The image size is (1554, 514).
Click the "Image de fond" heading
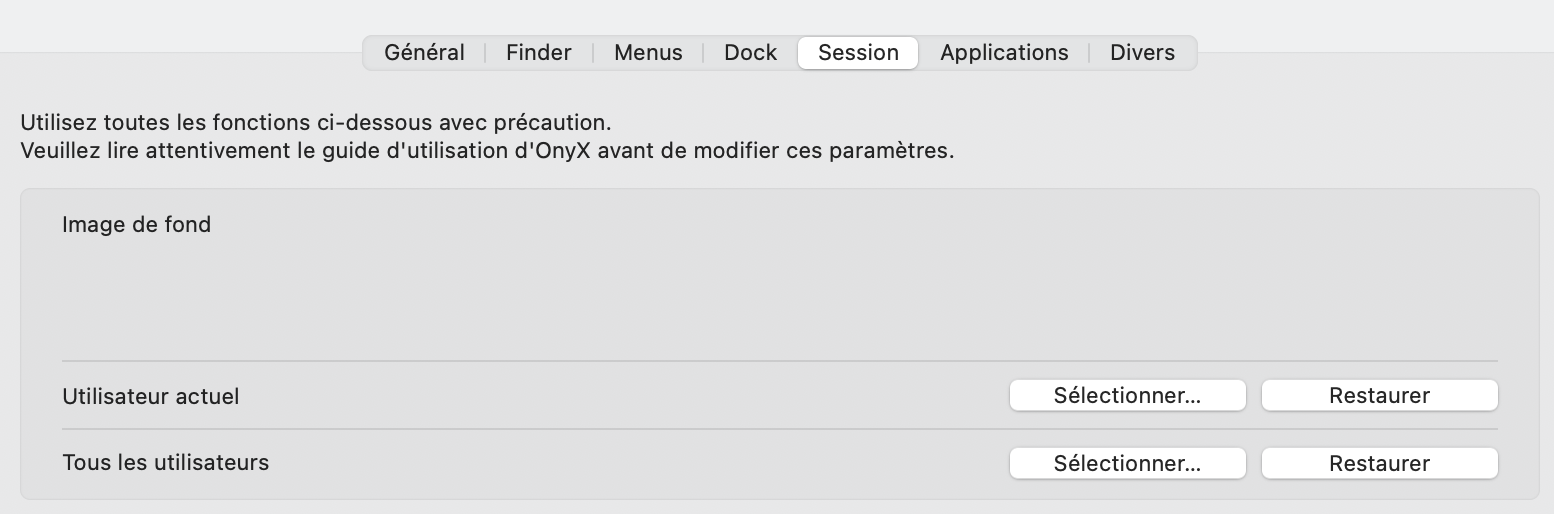136,225
